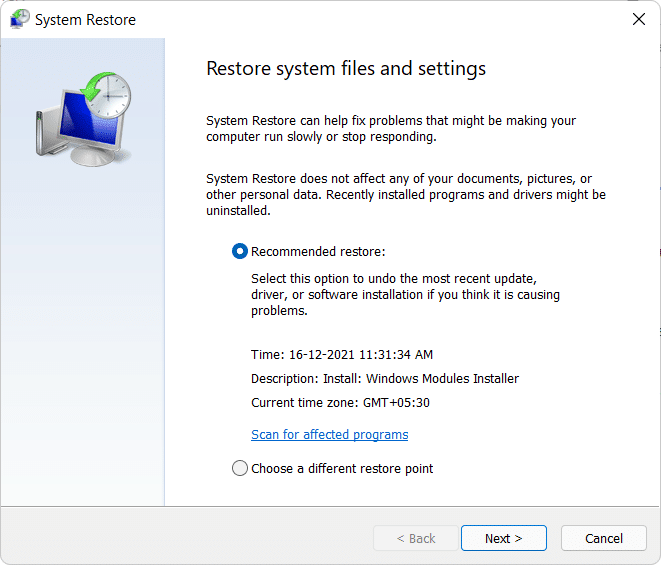Click the System Restore window title text

pyautogui.click(x=85, y=20)
